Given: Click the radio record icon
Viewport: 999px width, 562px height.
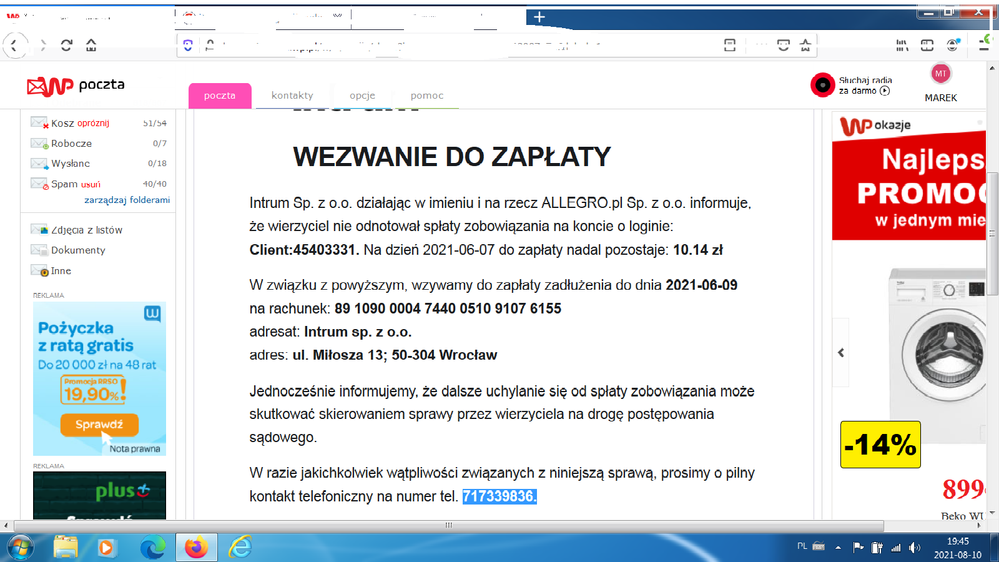Looking at the screenshot, I should click(822, 85).
